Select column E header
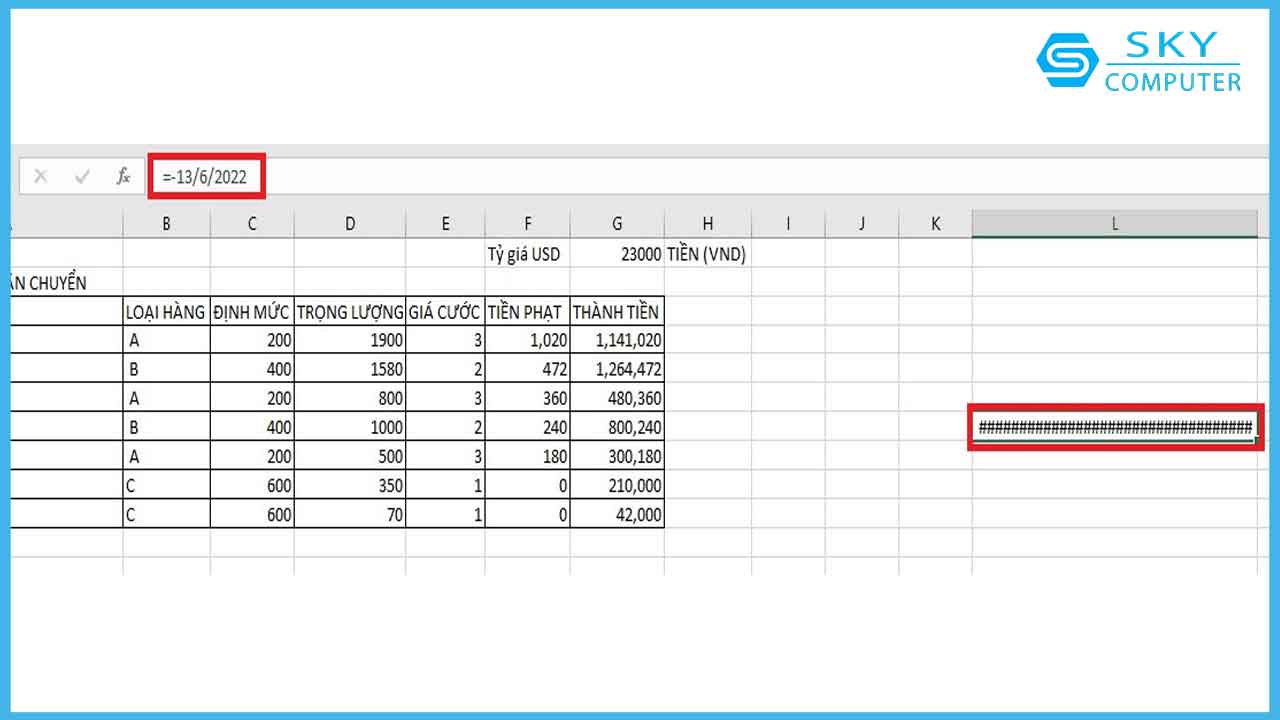Image resolution: width=1280 pixels, height=720 pixels. click(445, 224)
